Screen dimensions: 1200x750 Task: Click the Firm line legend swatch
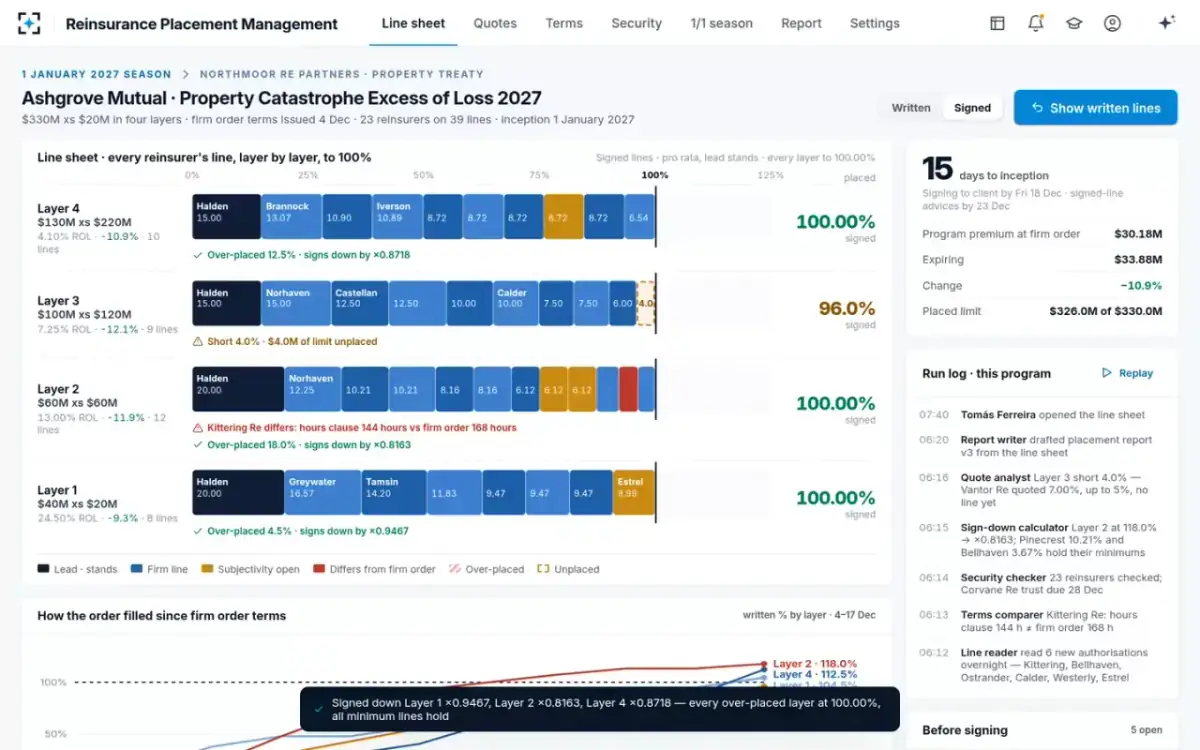[136, 569]
